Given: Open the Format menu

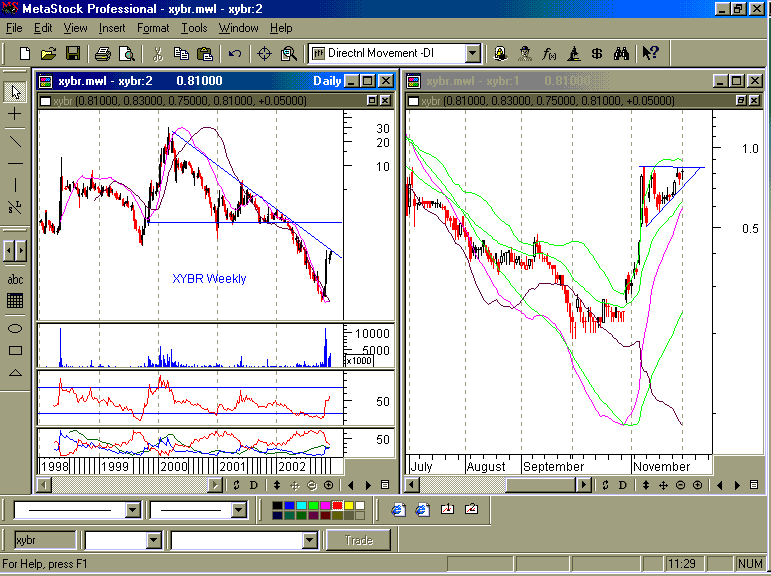Looking at the screenshot, I should [x=153, y=28].
